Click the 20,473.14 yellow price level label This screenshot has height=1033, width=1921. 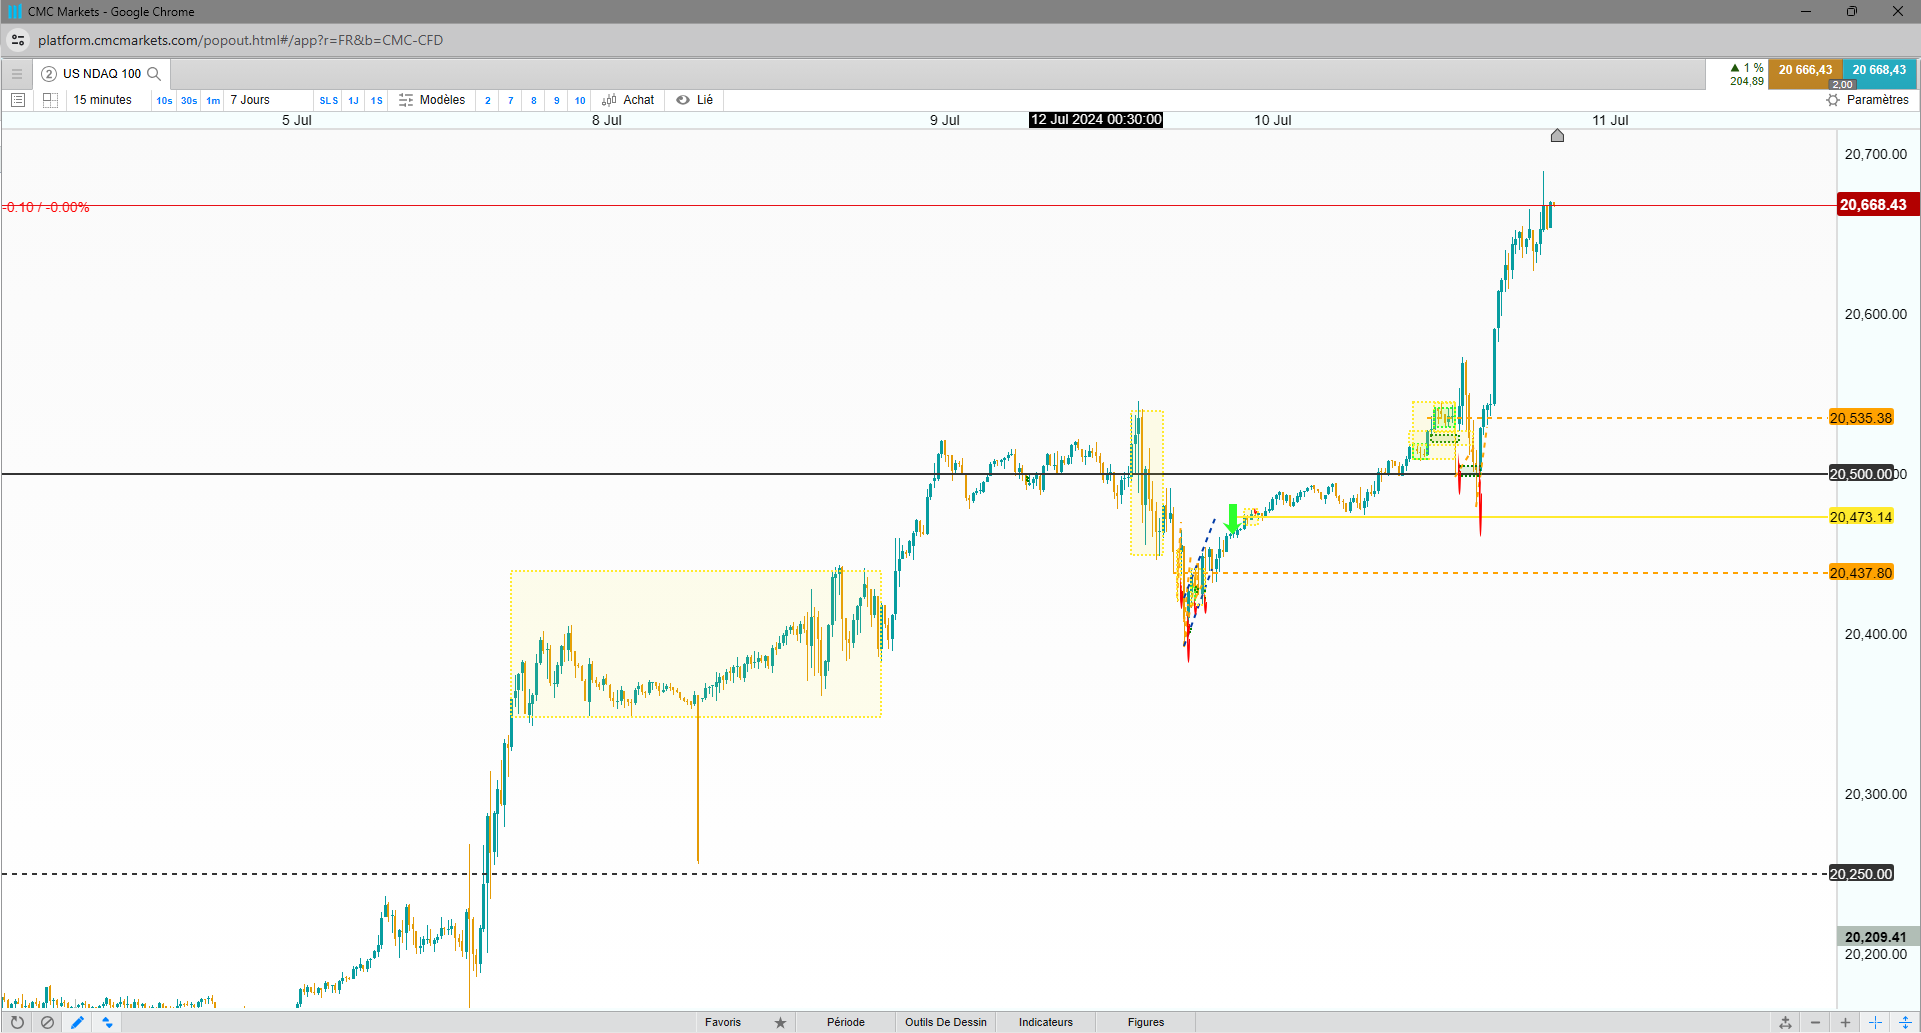1860,517
